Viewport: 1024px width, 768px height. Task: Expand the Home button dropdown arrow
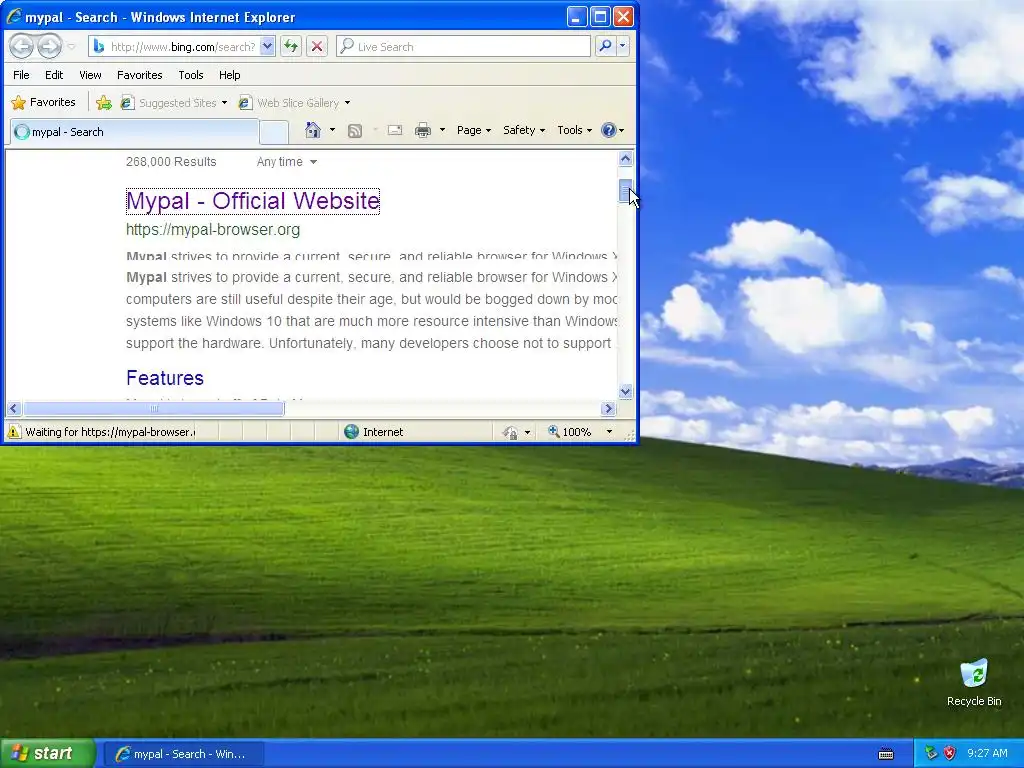(x=332, y=130)
